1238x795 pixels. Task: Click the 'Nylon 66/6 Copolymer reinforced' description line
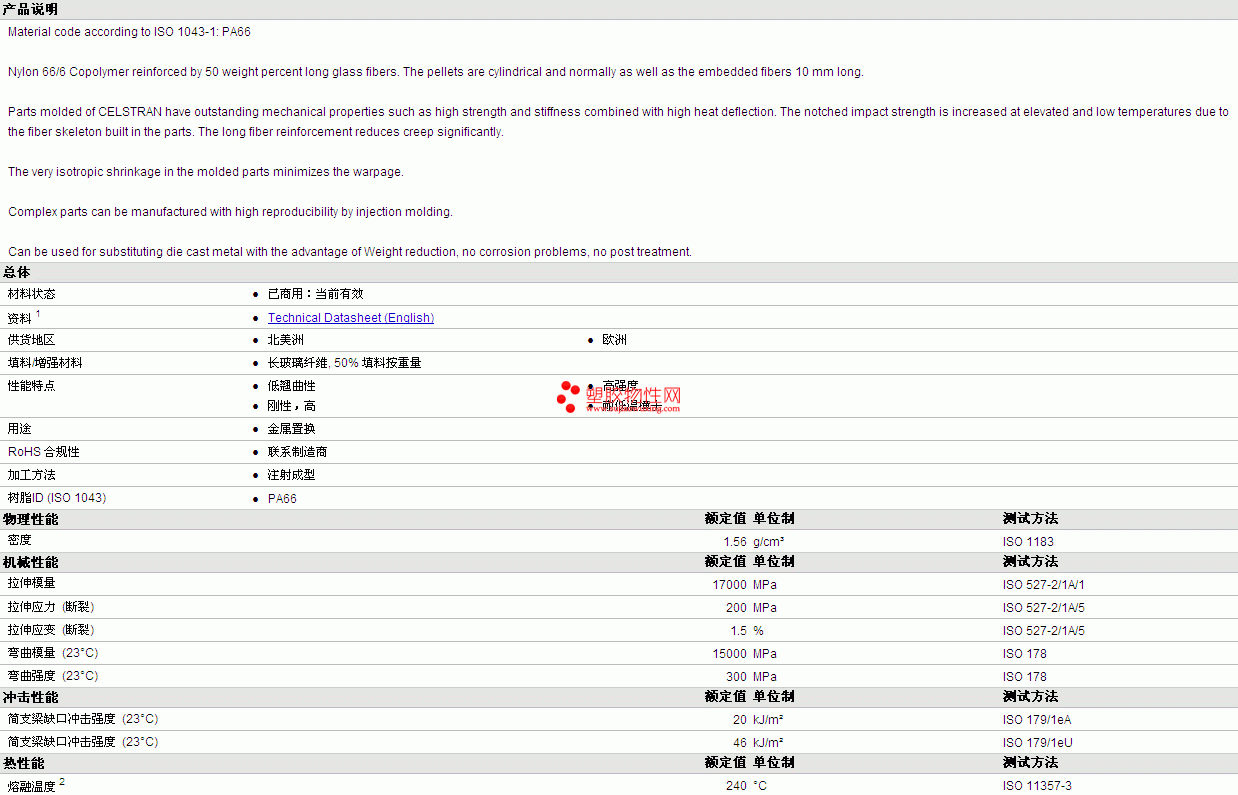[x=435, y=72]
